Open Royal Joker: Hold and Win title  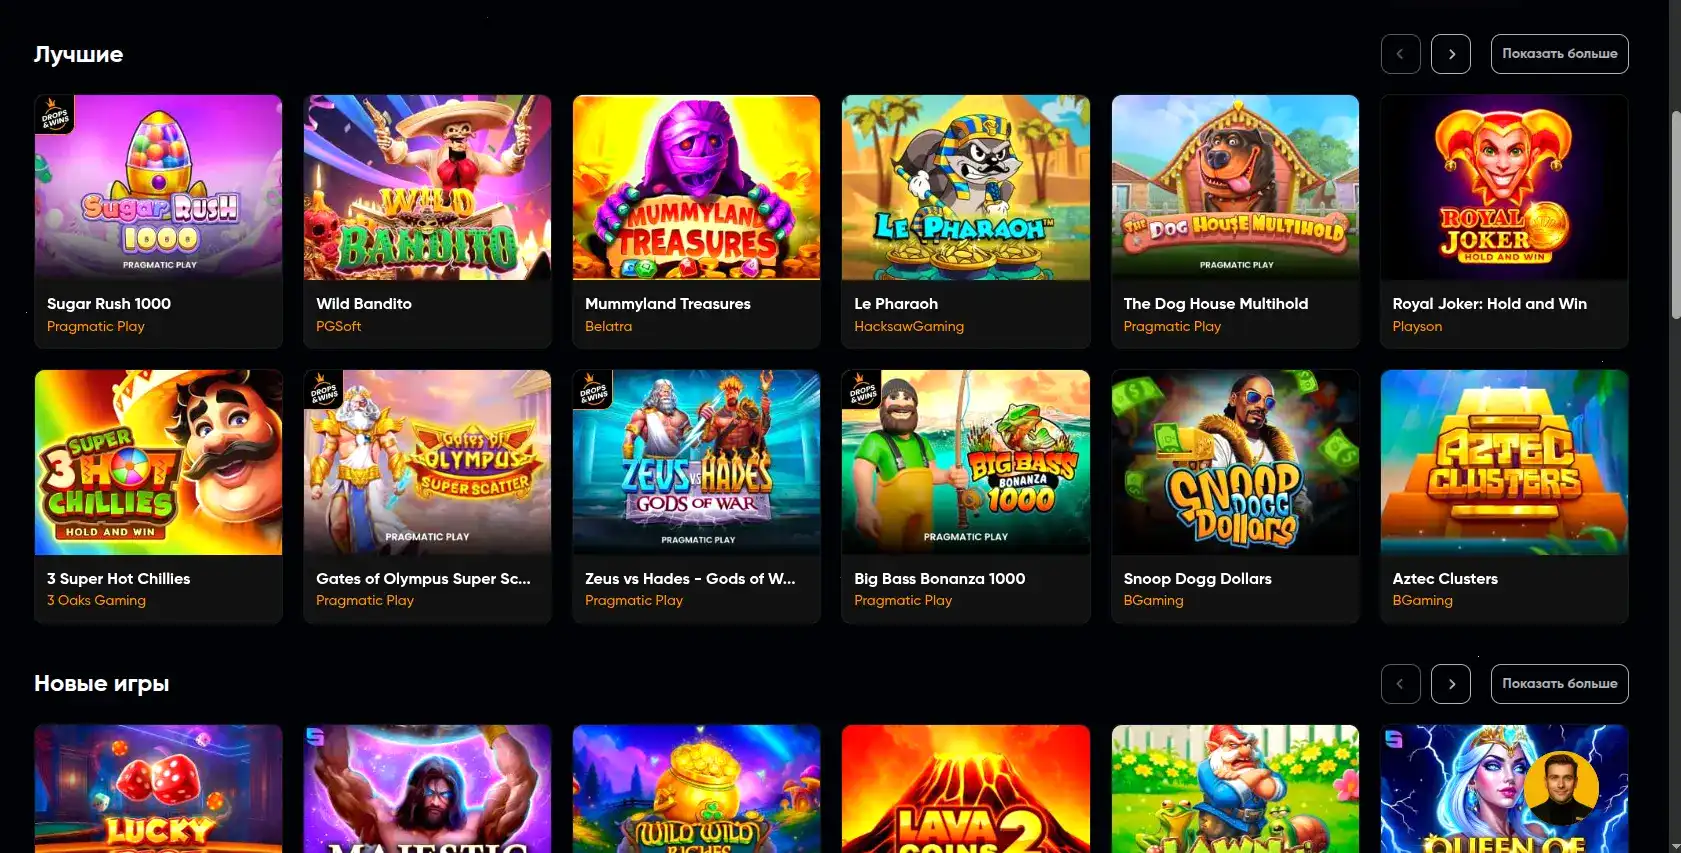click(x=1489, y=304)
